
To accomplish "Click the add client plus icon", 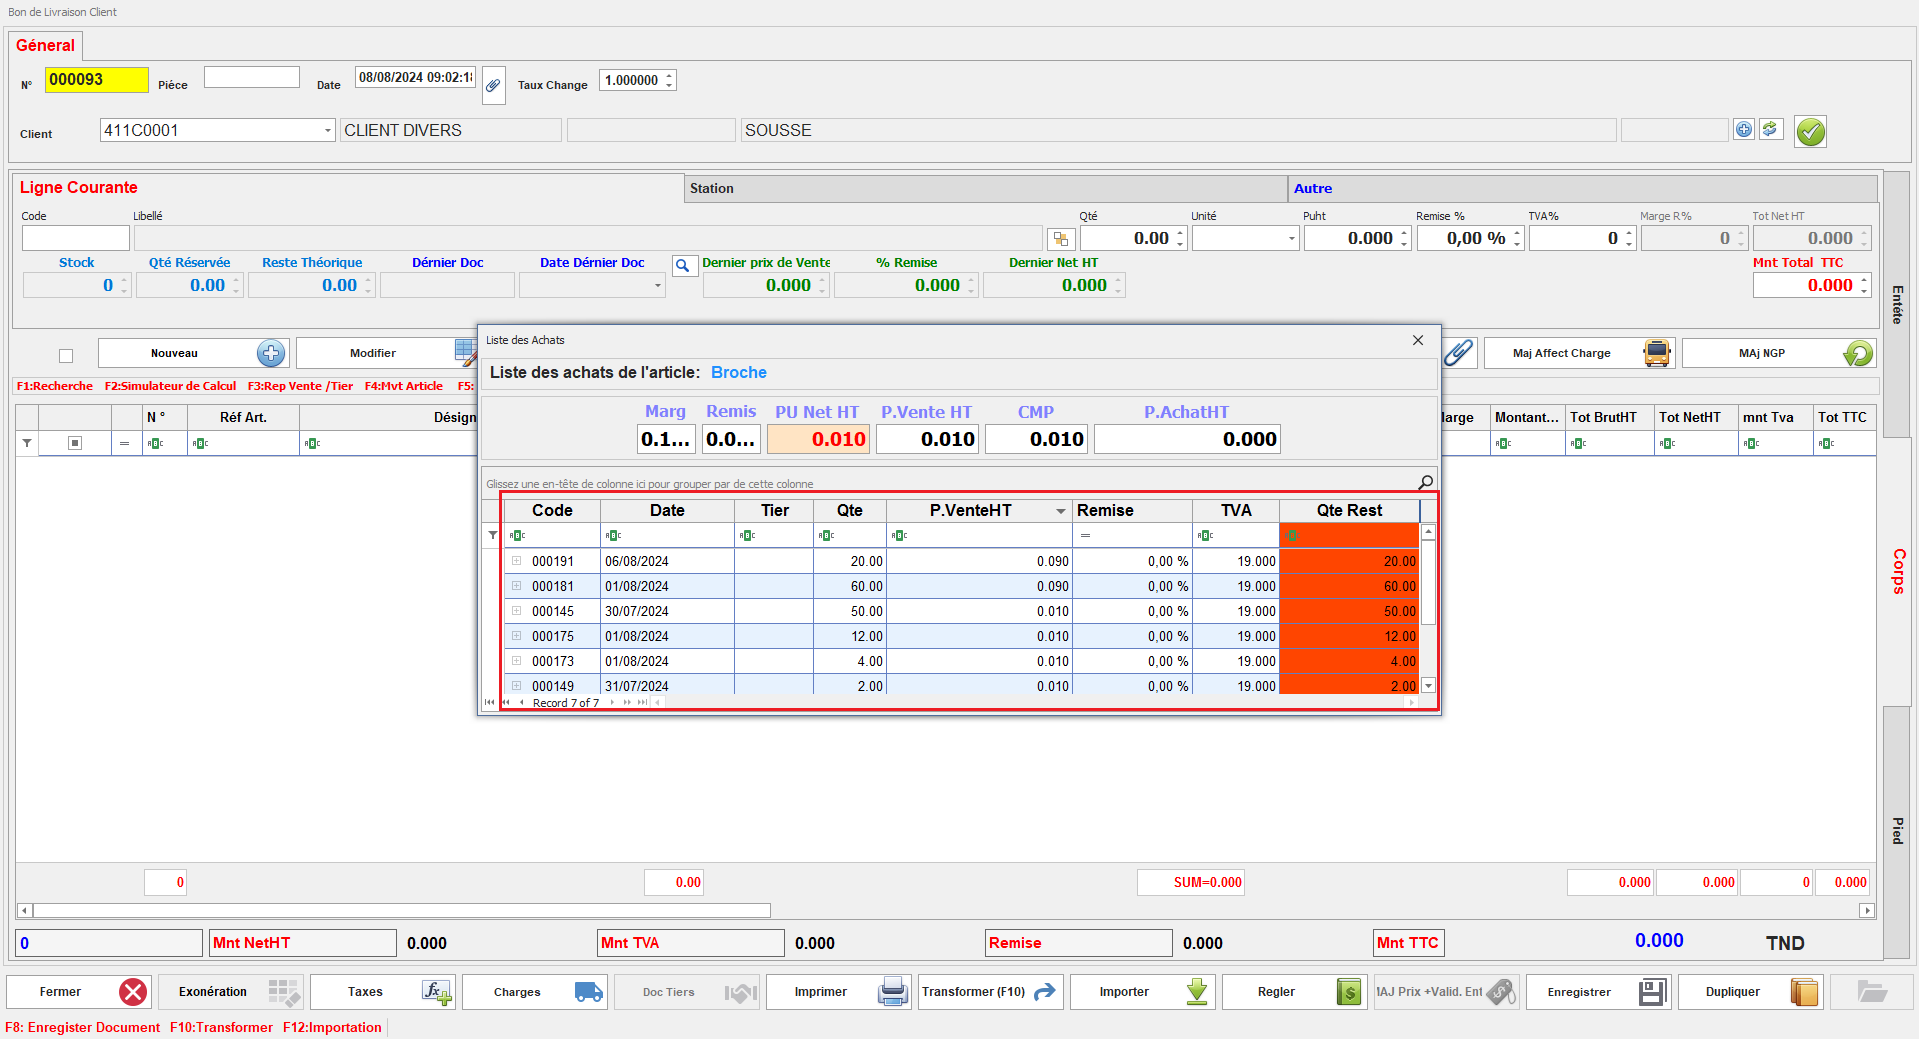I will (x=1744, y=129).
